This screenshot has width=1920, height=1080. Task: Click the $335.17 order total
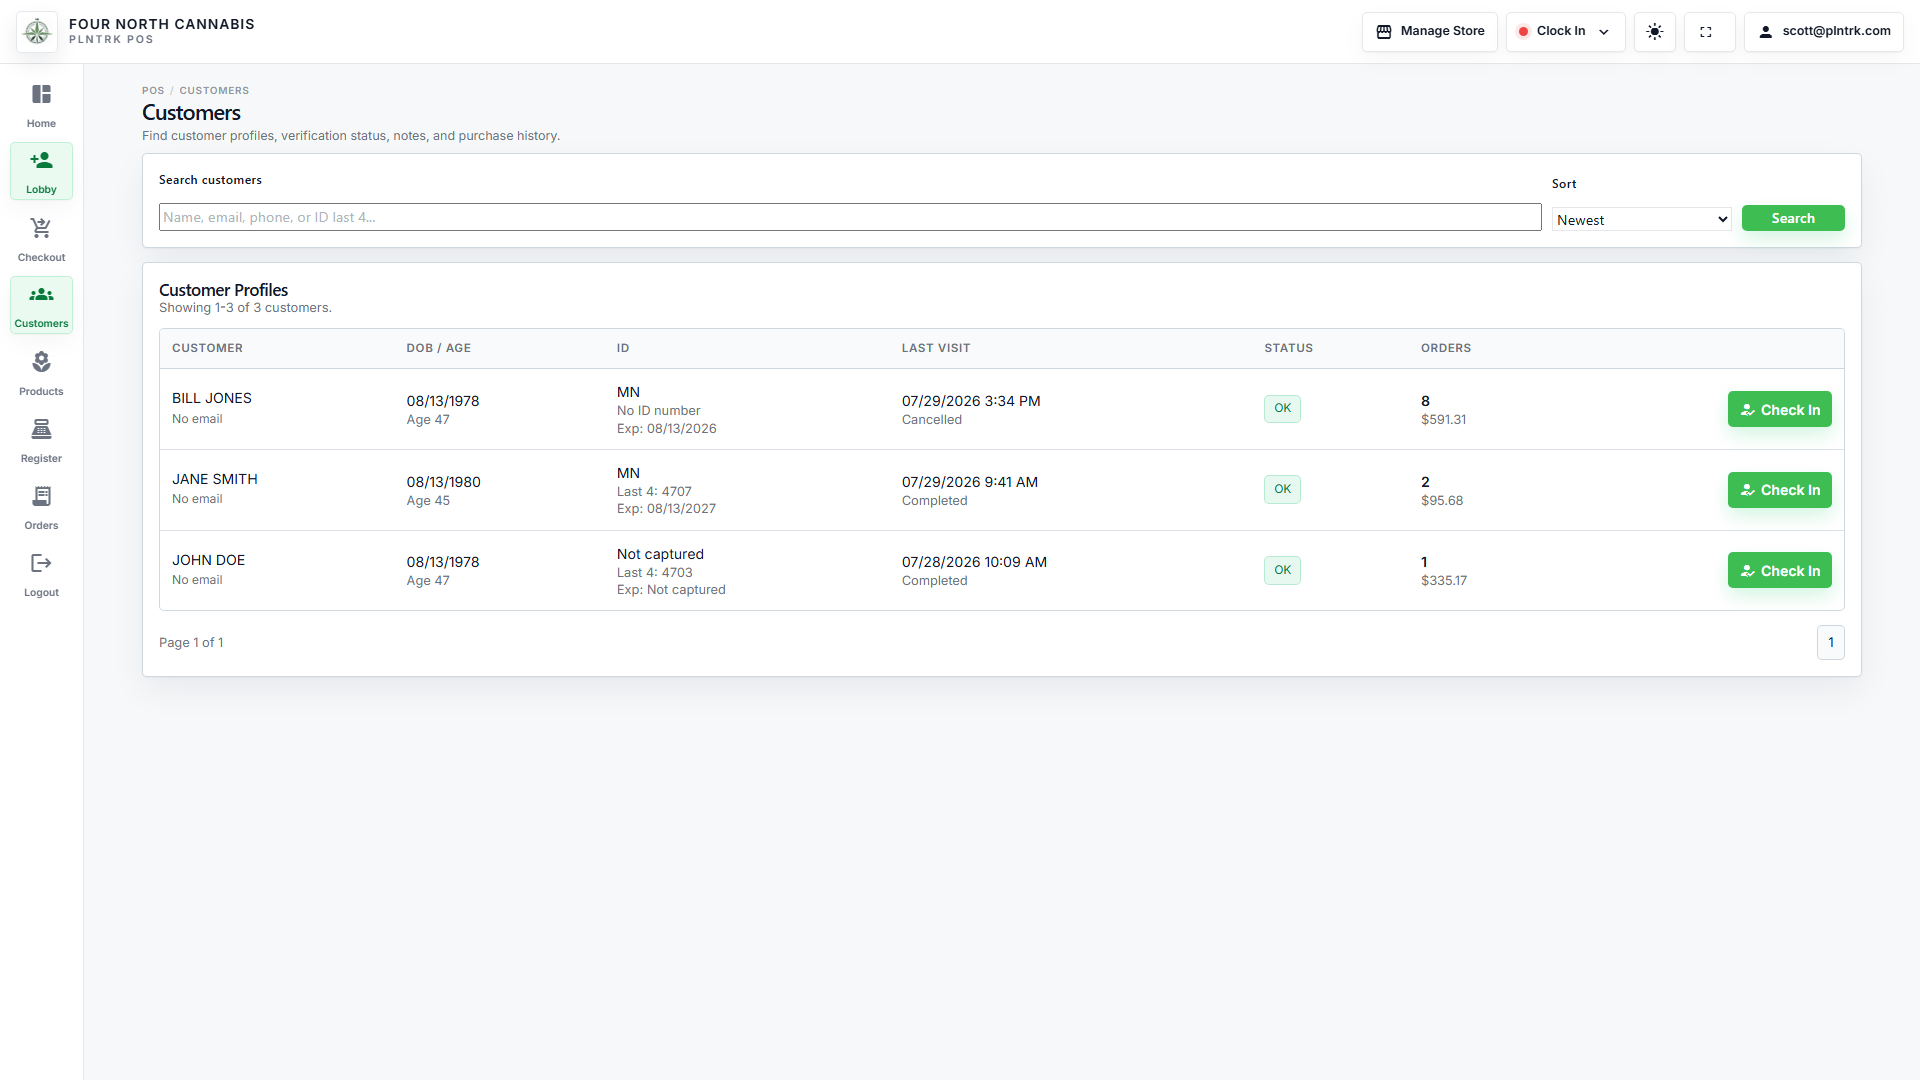[x=1444, y=580]
